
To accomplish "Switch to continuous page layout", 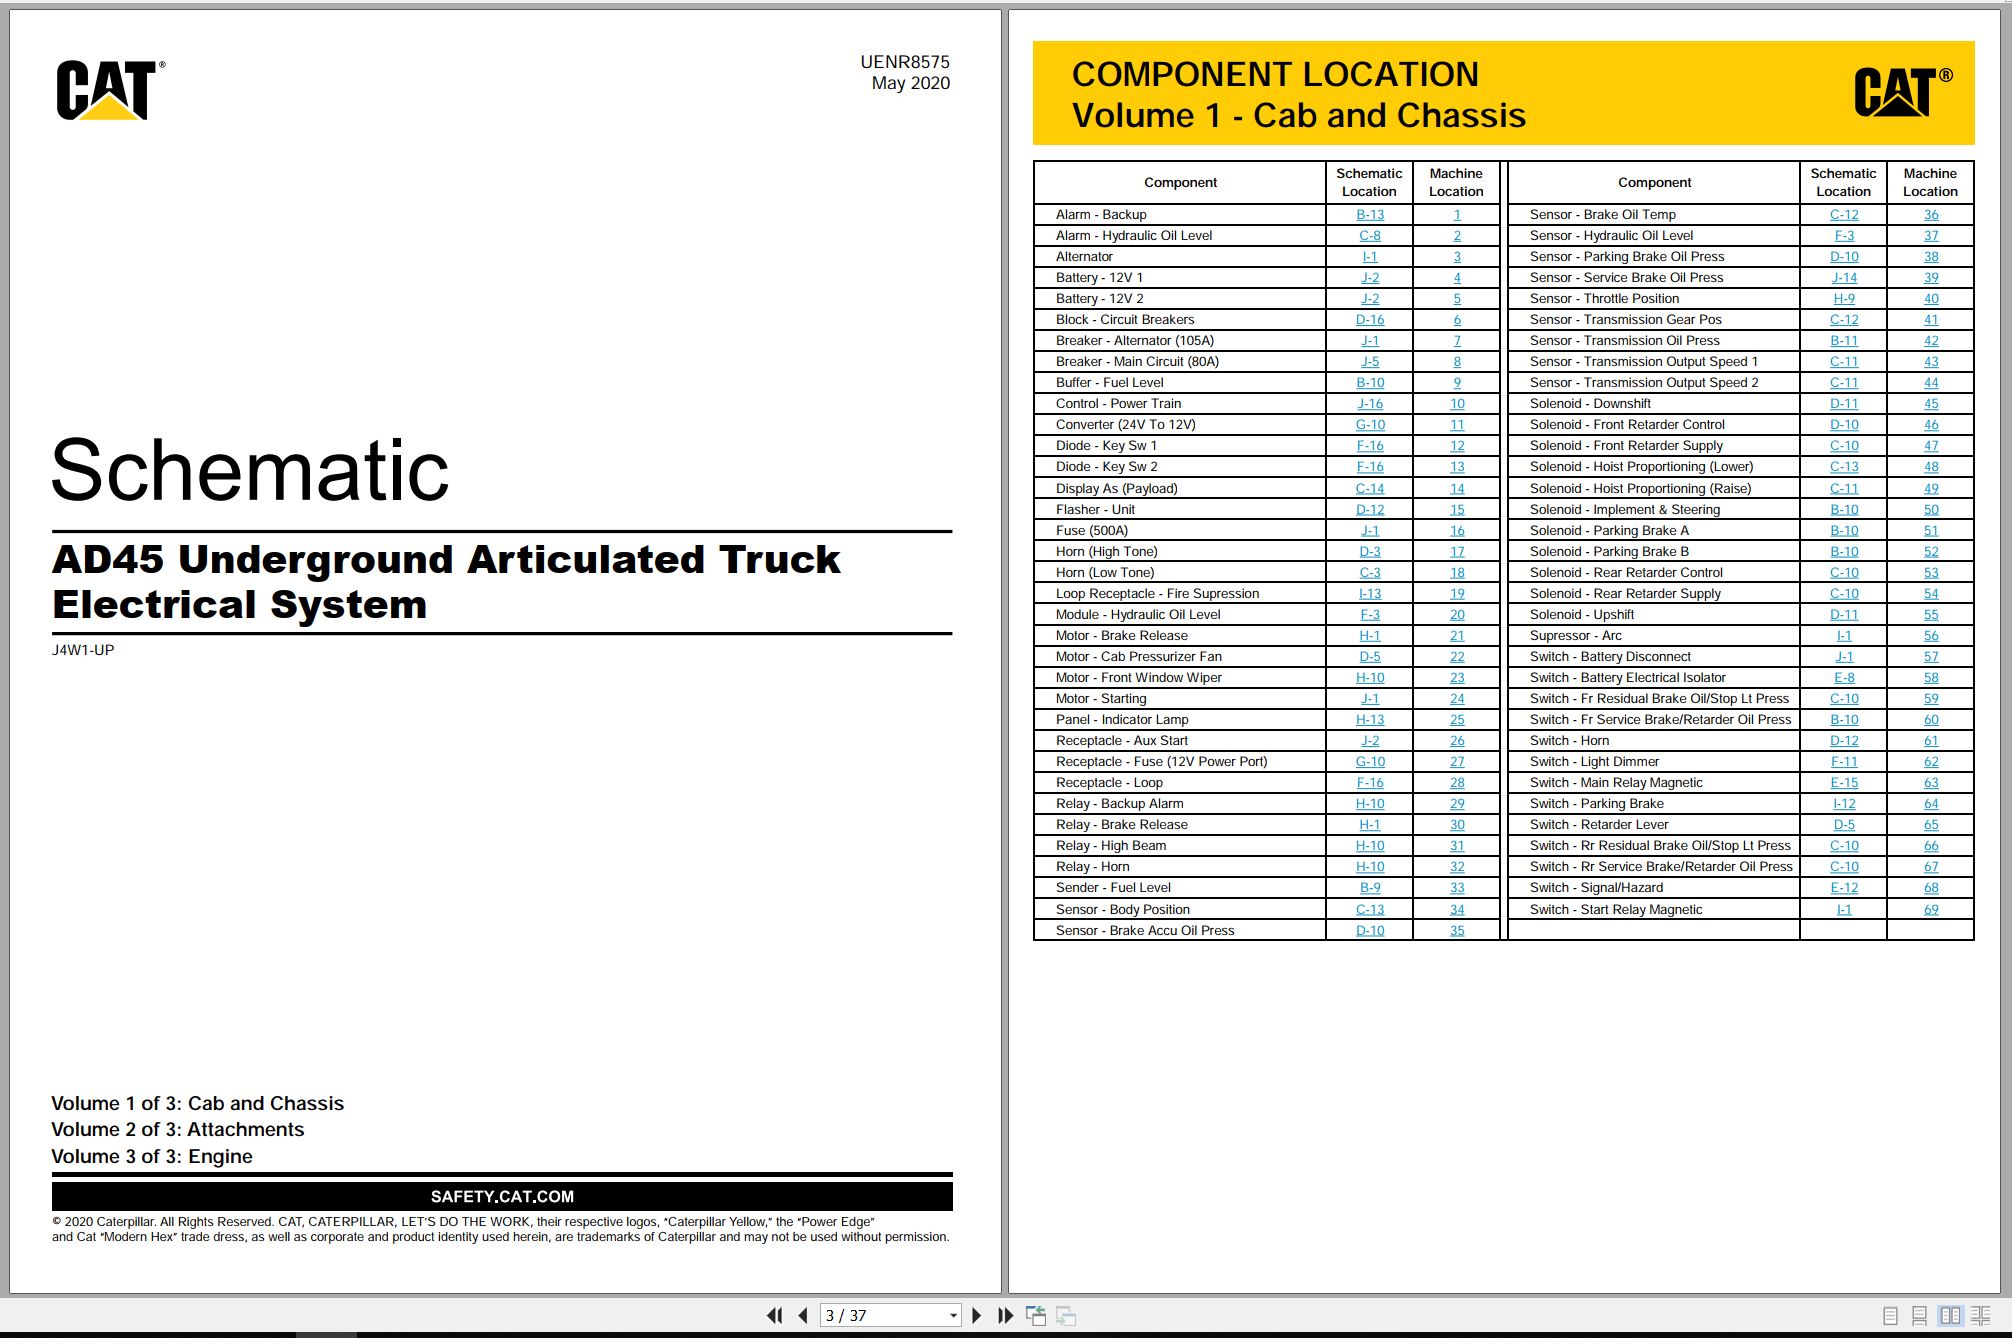I will pos(1919,1316).
